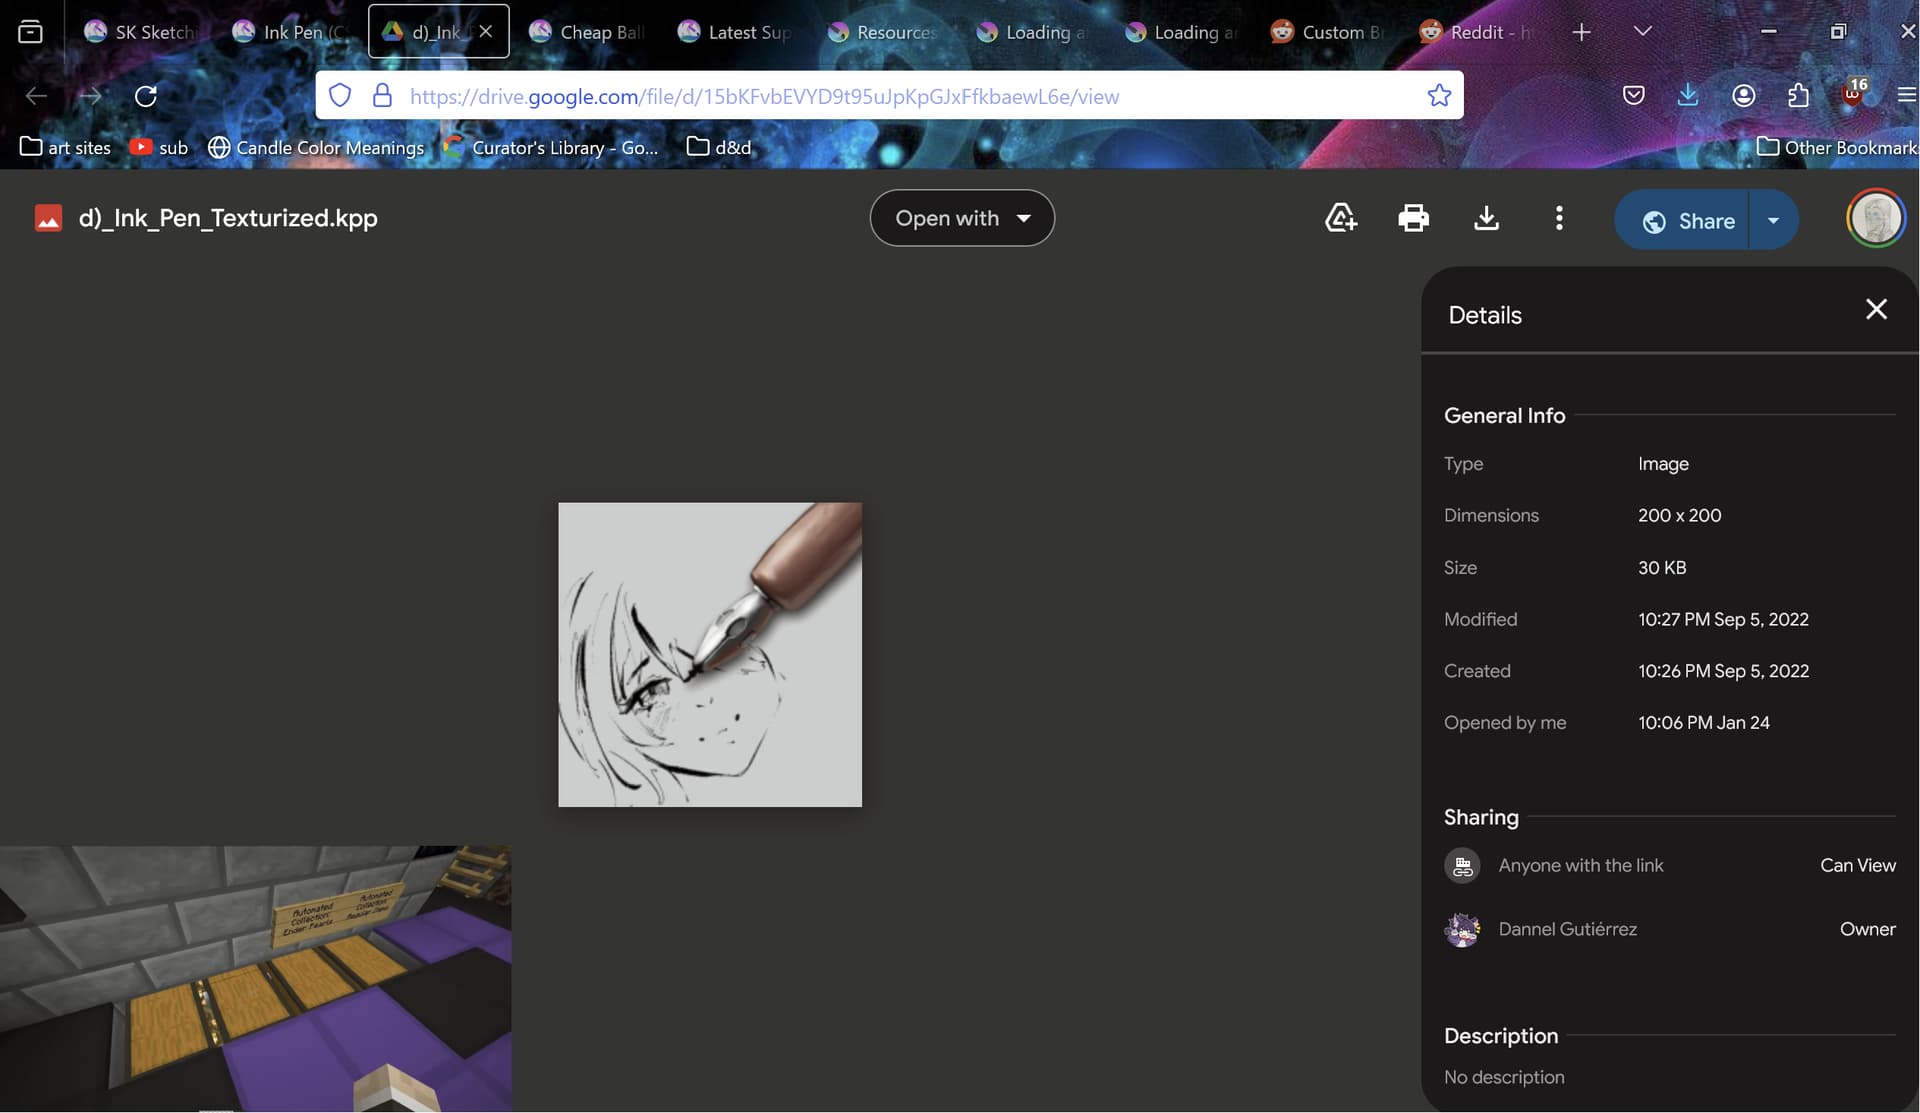Click the Save to Pocket icon
Viewport: 1920px width, 1113px height.
[1634, 95]
